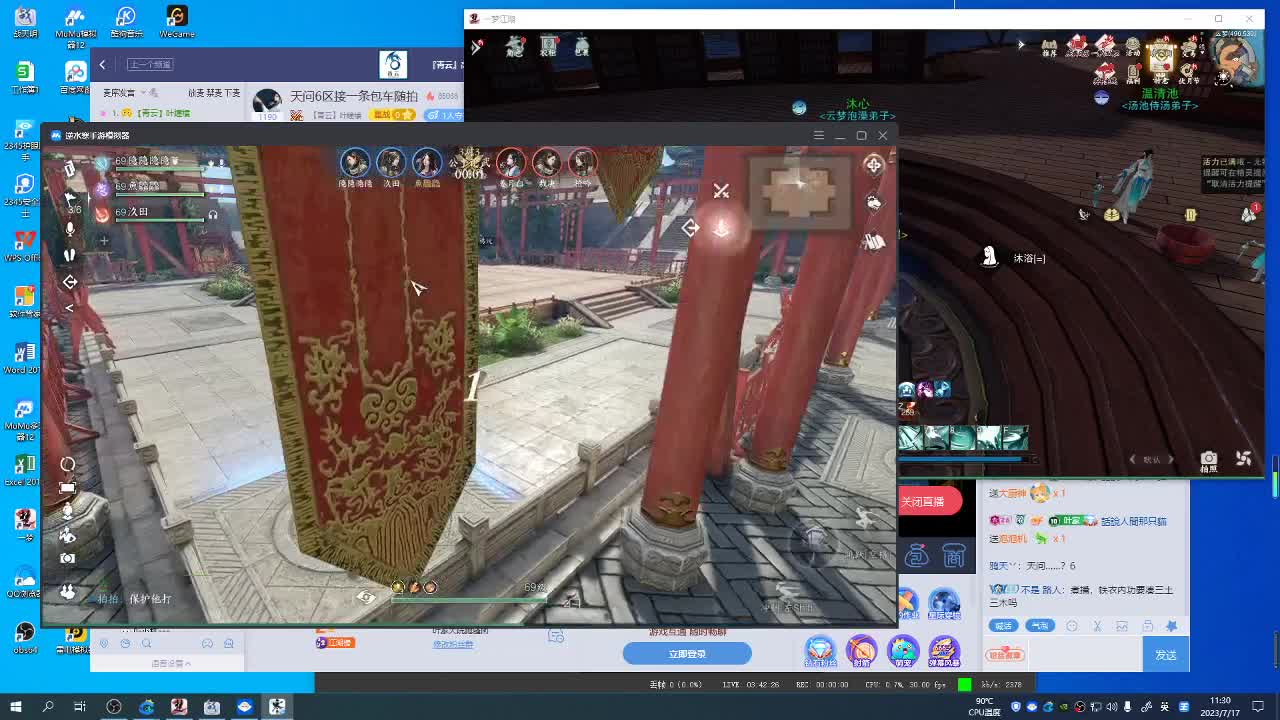Select the 久田 team portrait at top

(391, 165)
